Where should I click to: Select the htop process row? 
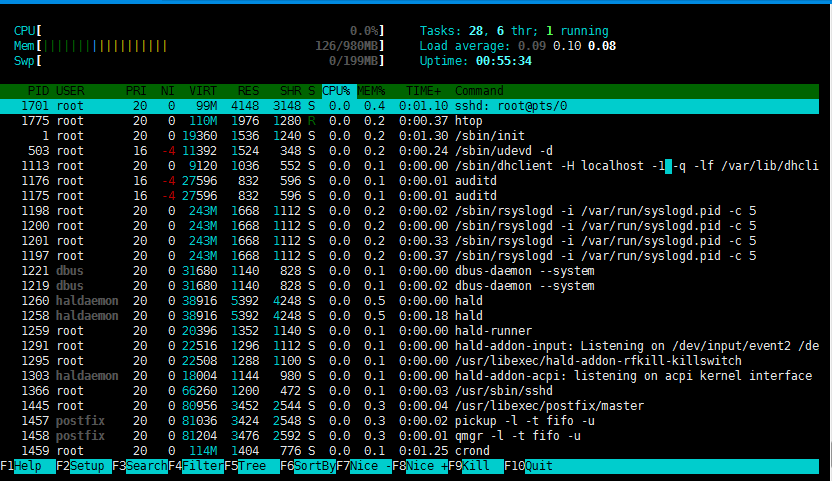(x=409, y=121)
